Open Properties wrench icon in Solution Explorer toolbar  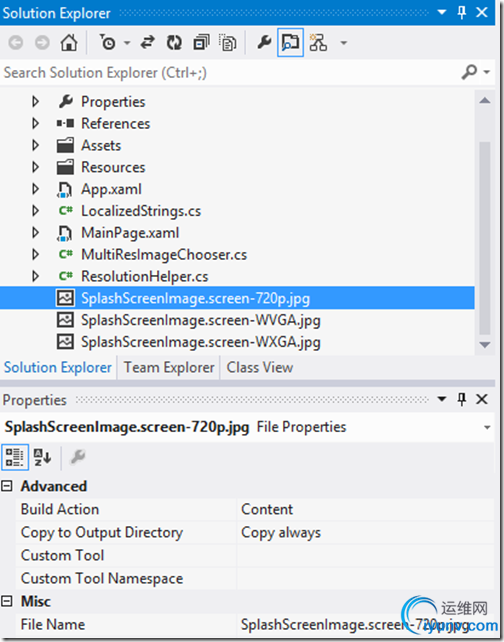[264, 43]
